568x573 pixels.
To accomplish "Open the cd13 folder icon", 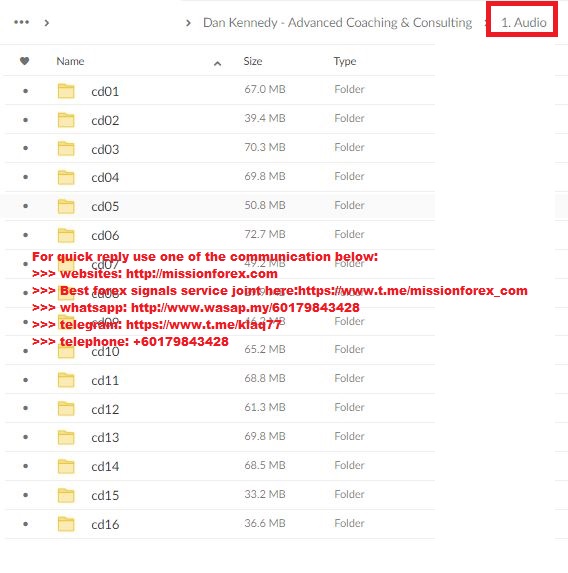I will pos(66,437).
